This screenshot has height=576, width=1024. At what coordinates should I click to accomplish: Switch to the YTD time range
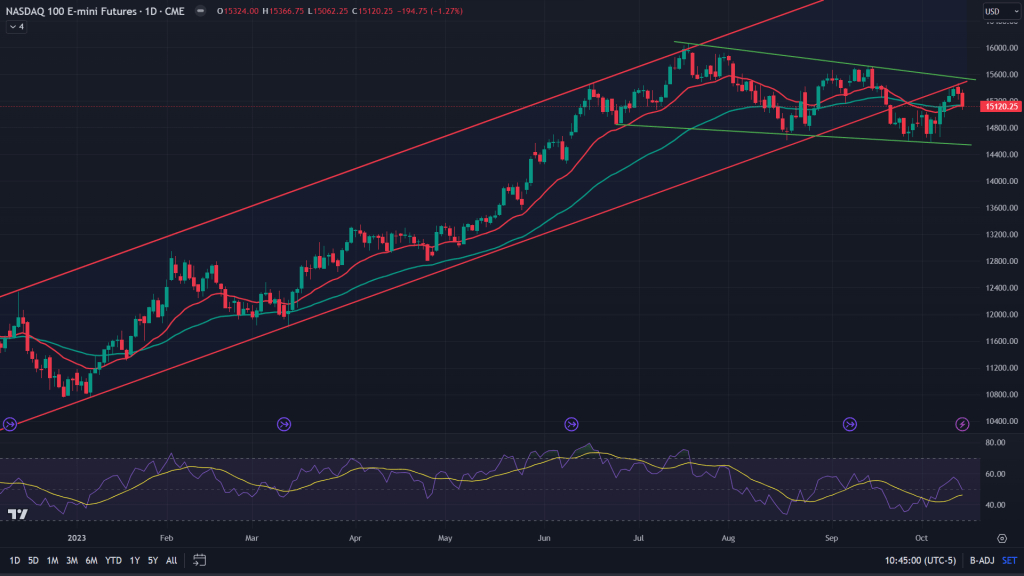(111, 560)
